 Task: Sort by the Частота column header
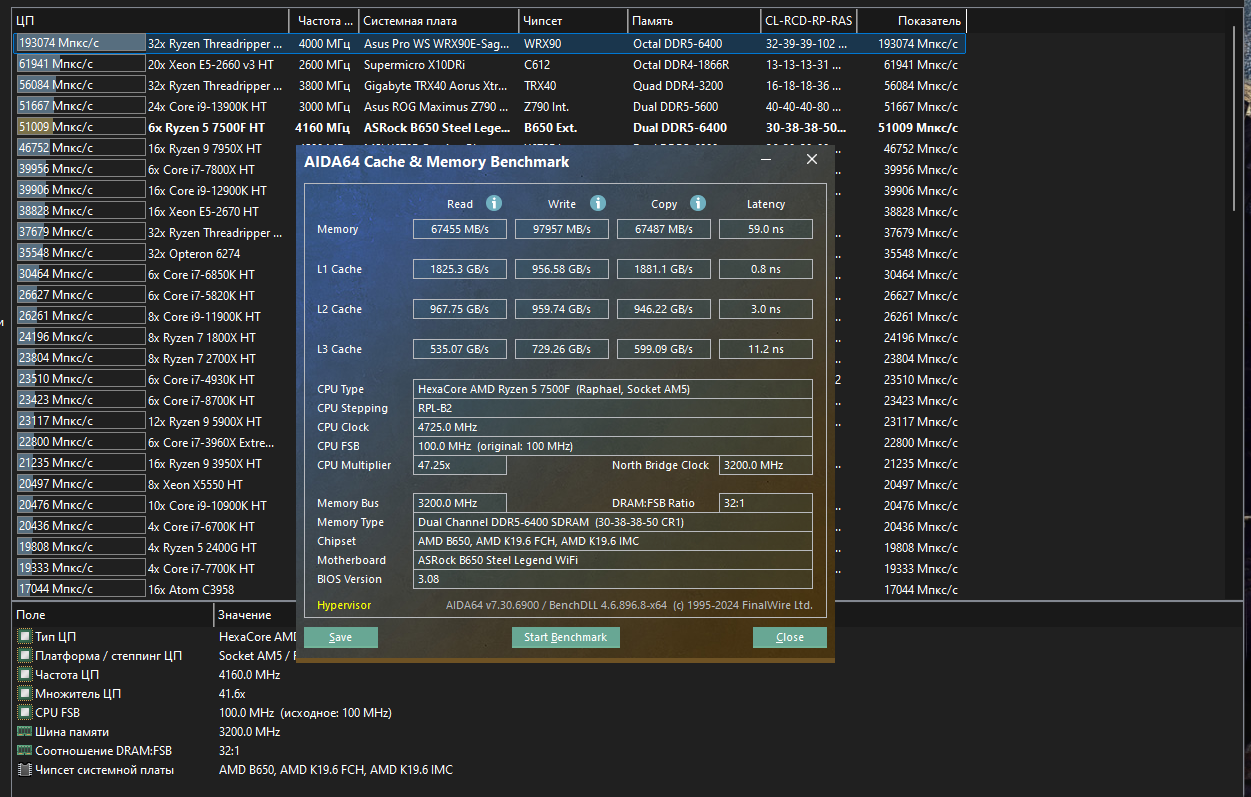(323, 21)
